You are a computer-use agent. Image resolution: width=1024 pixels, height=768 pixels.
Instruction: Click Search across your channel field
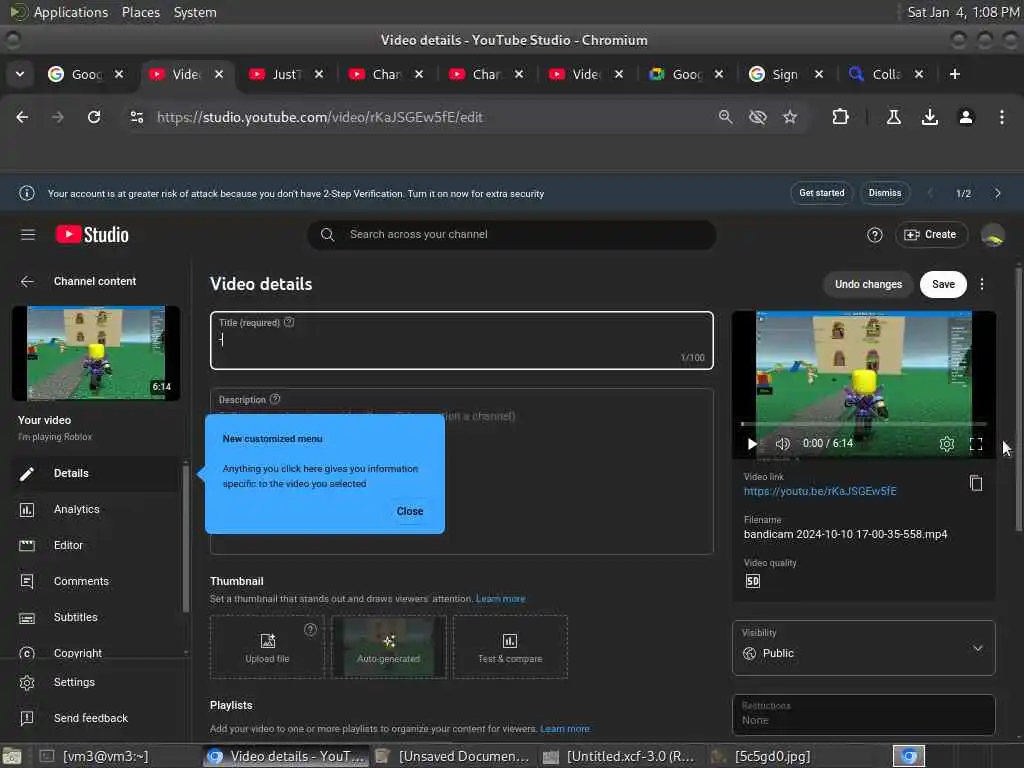[x=511, y=234]
